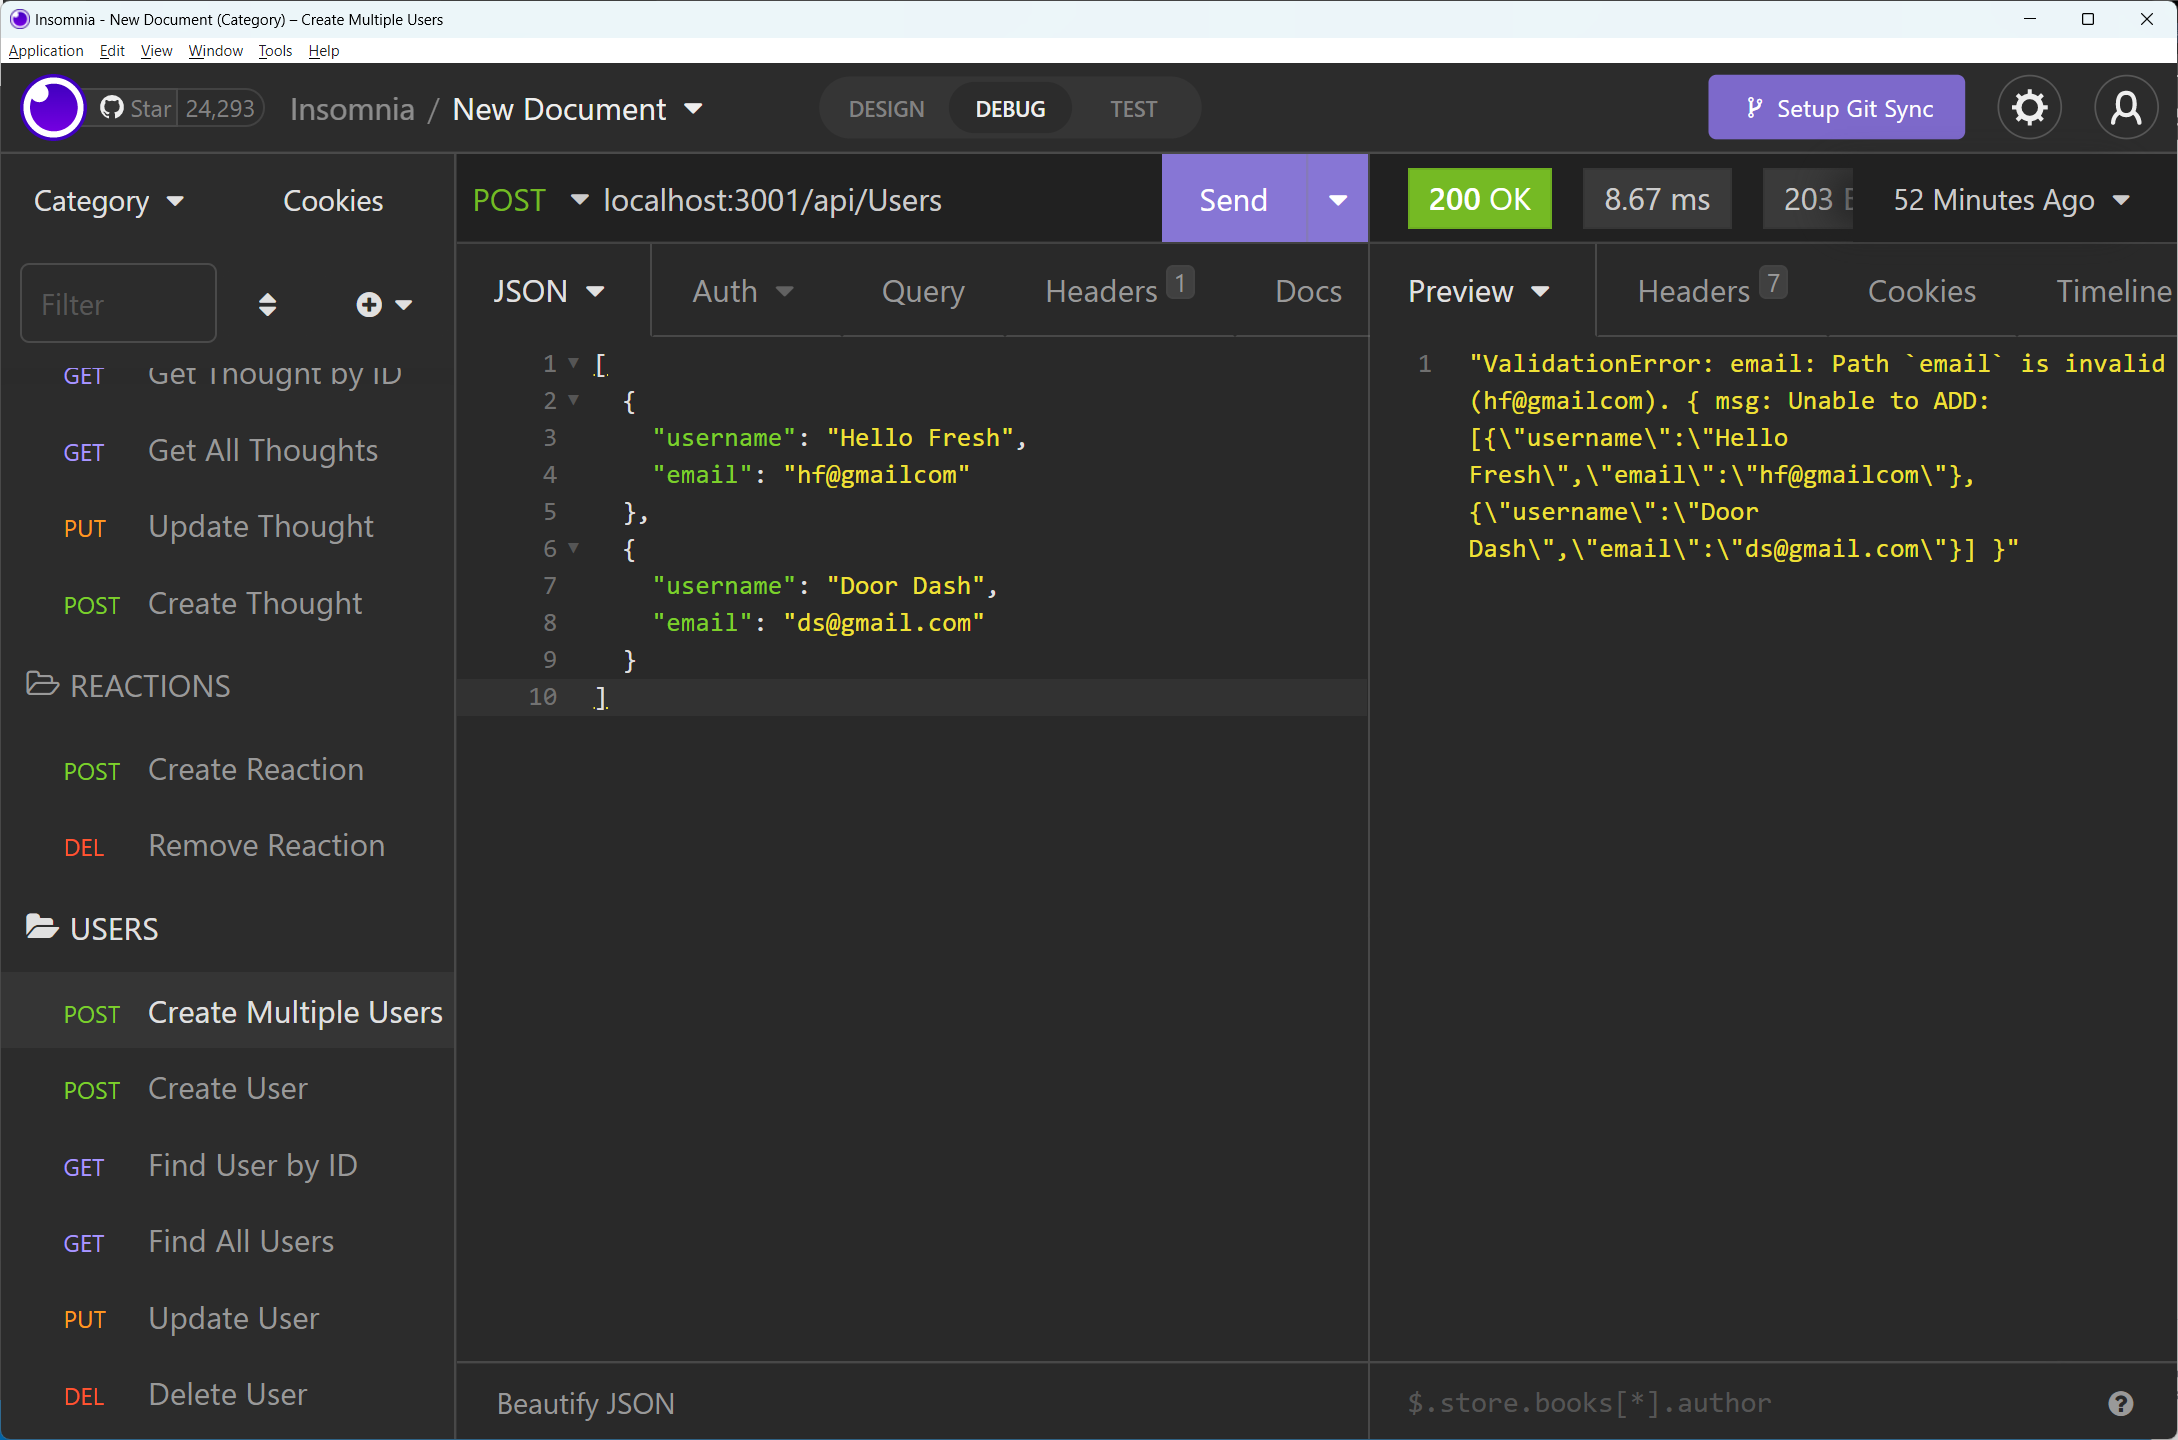Open the New Document dropdown
Viewport: 2178px width, 1440px height.
pyautogui.click(x=578, y=109)
